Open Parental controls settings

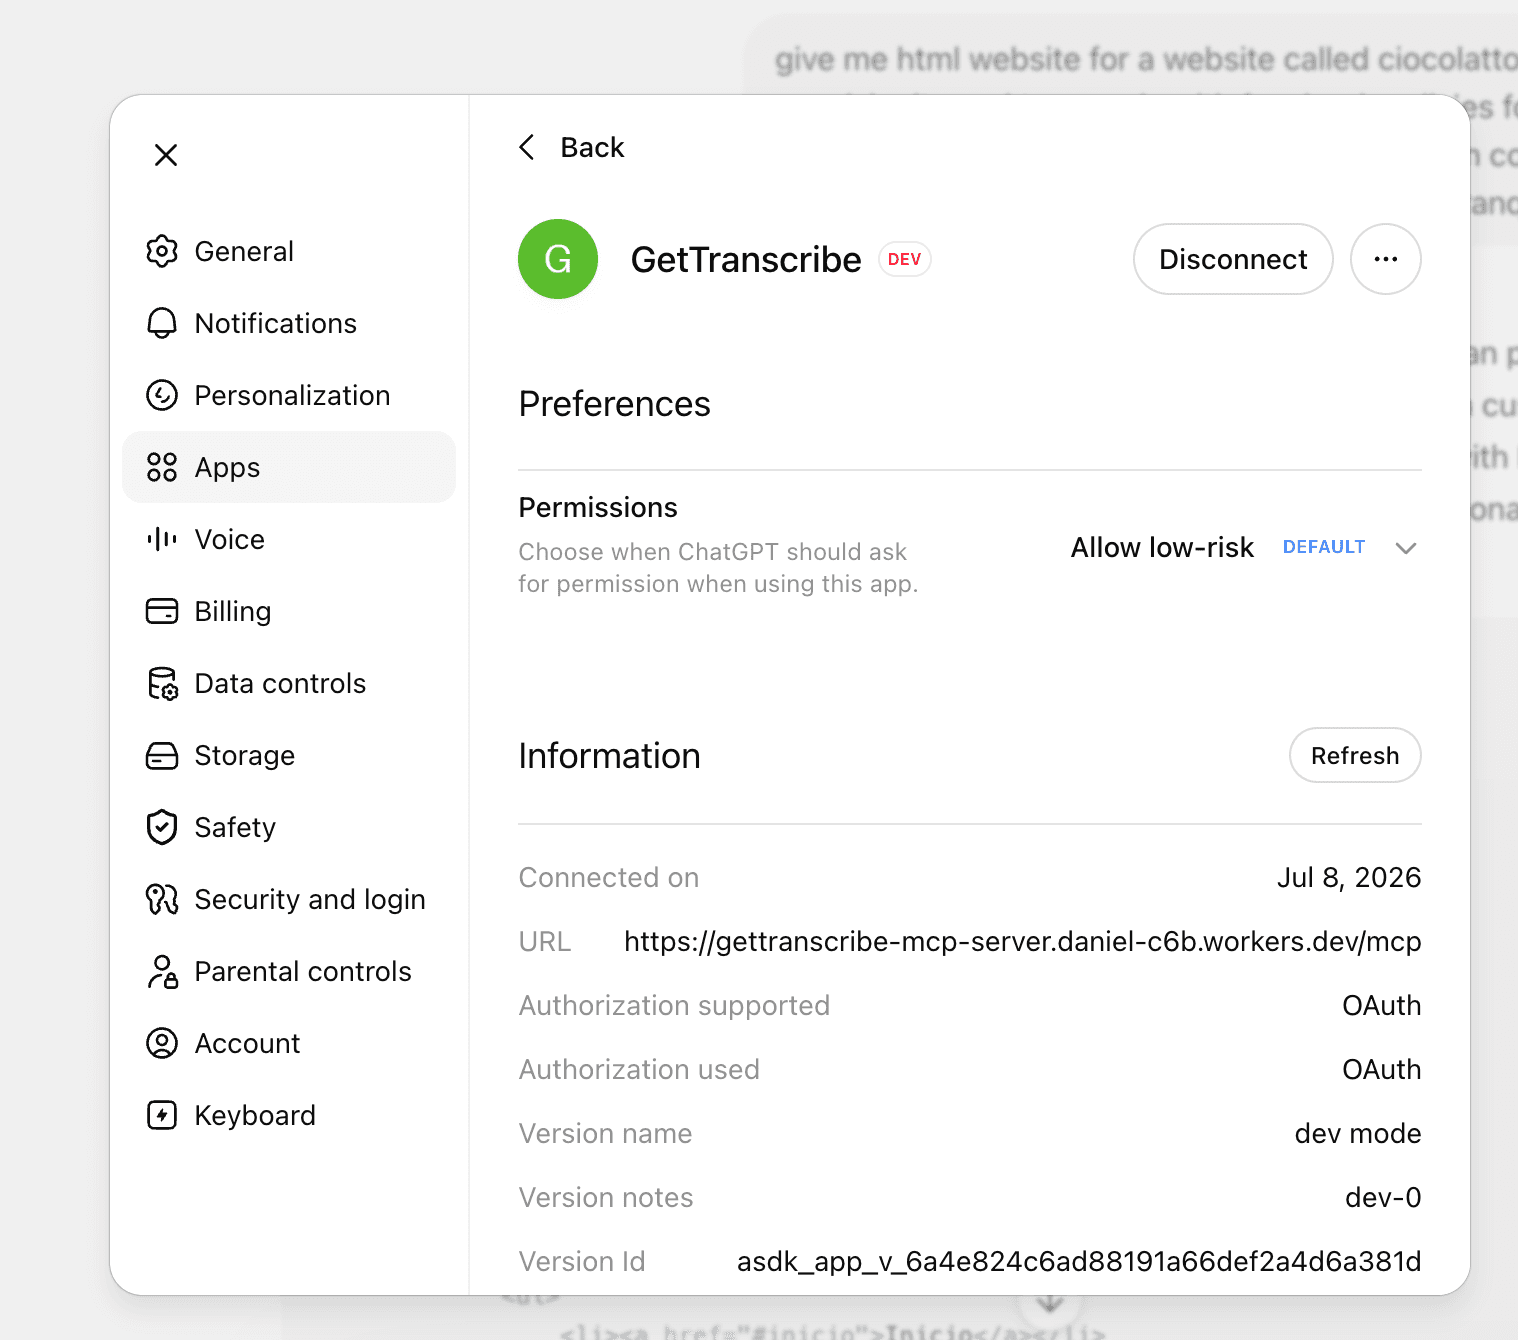(289, 971)
